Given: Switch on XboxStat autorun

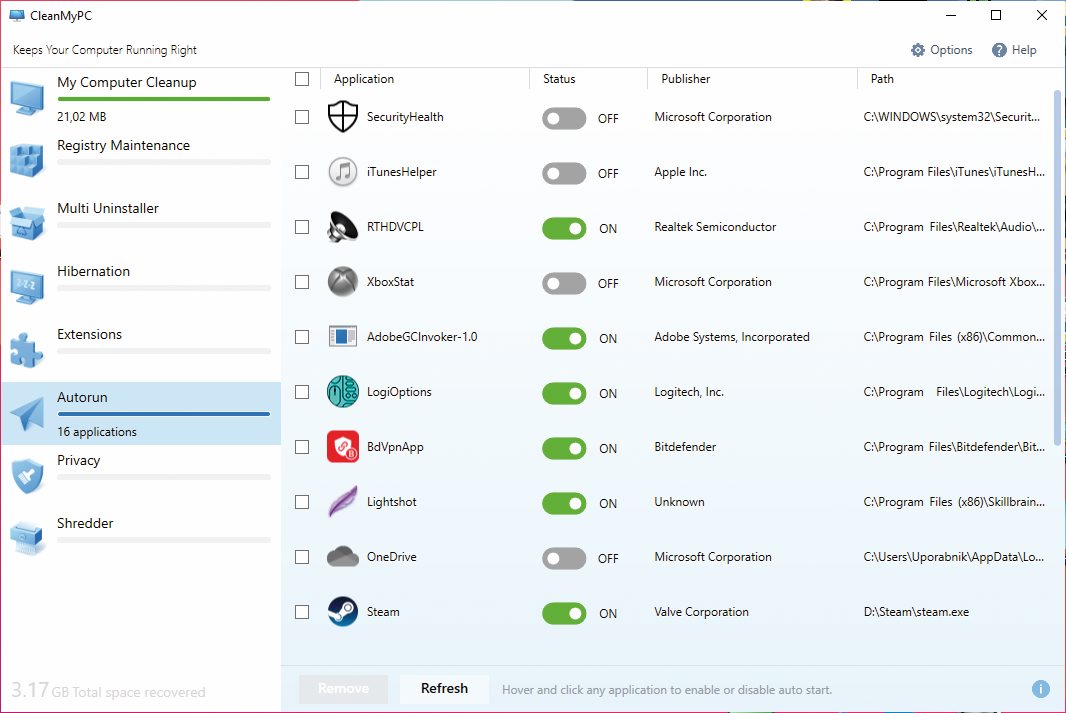Looking at the screenshot, I should 564,283.
